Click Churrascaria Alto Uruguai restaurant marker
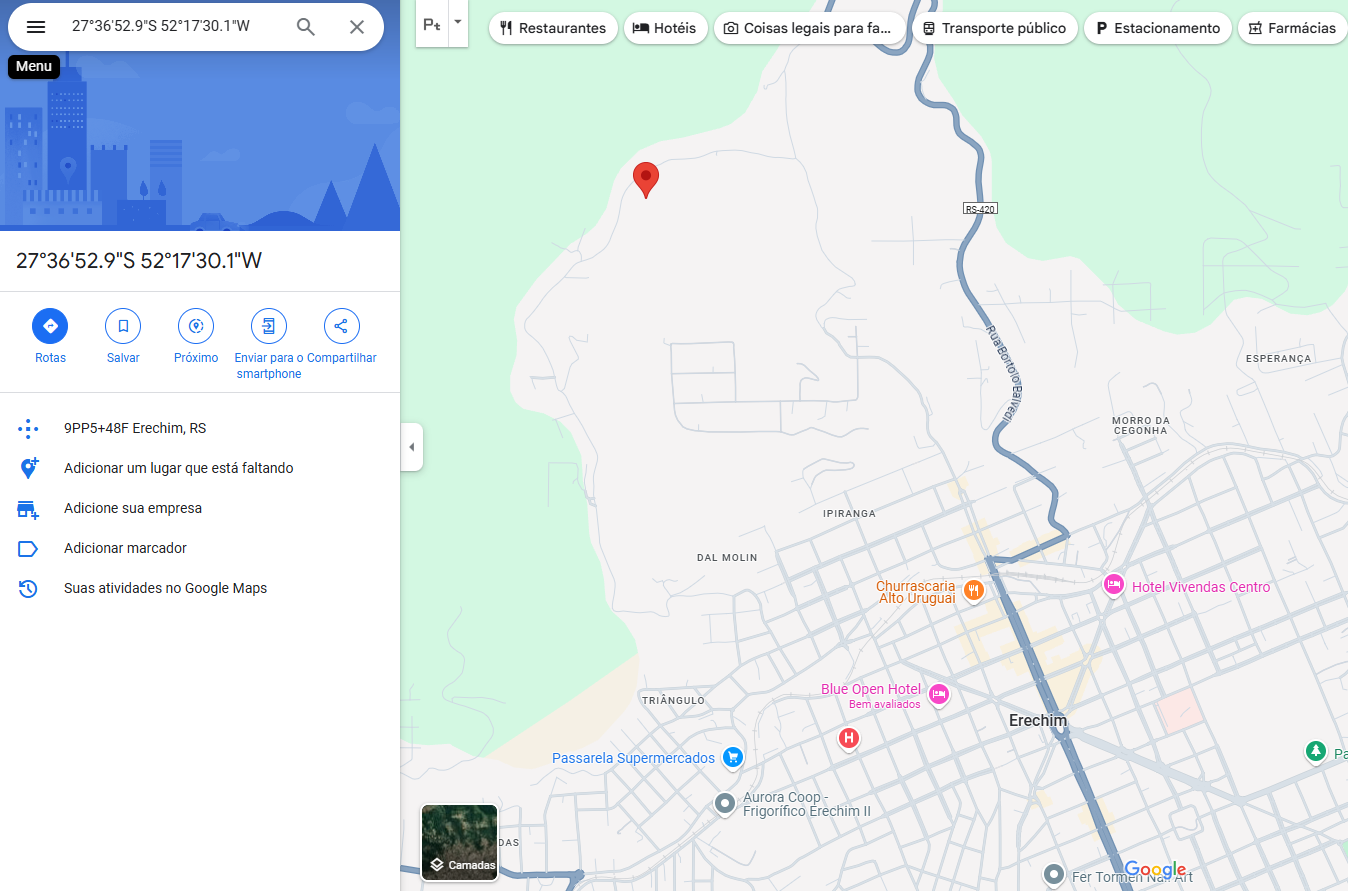This screenshot has width=1348, height=891. pos(974,590)
